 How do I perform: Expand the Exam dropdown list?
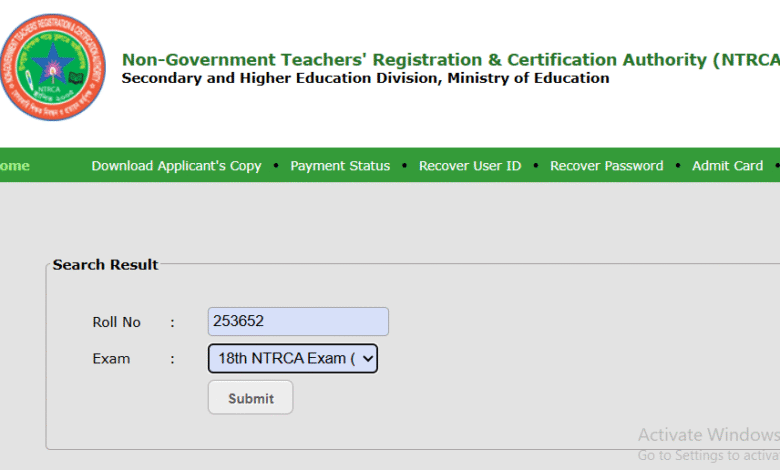click(292, 358)
